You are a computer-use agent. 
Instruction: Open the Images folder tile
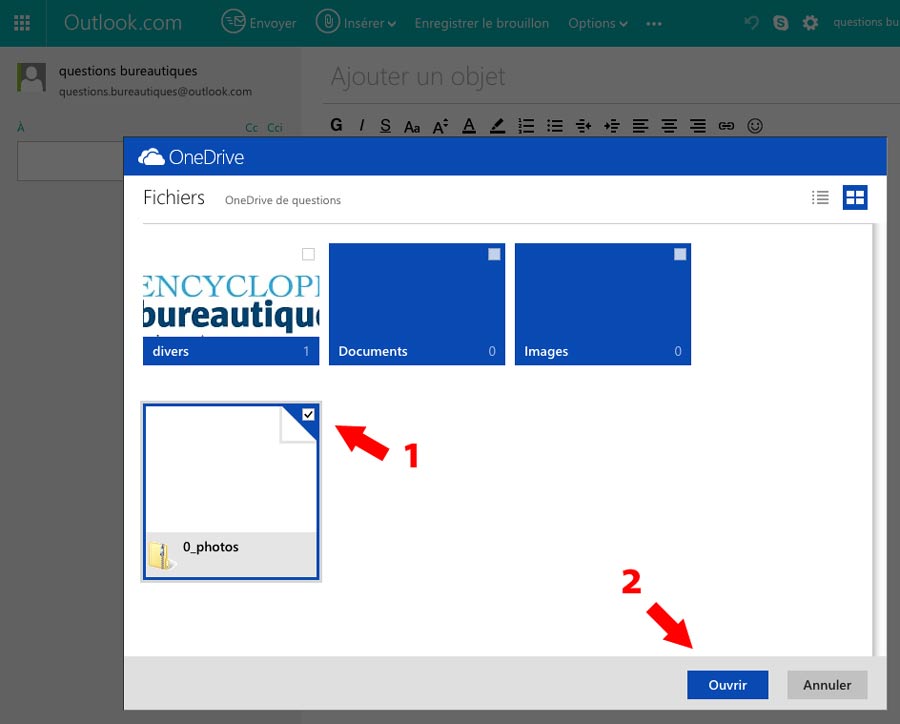pos(602,303)
